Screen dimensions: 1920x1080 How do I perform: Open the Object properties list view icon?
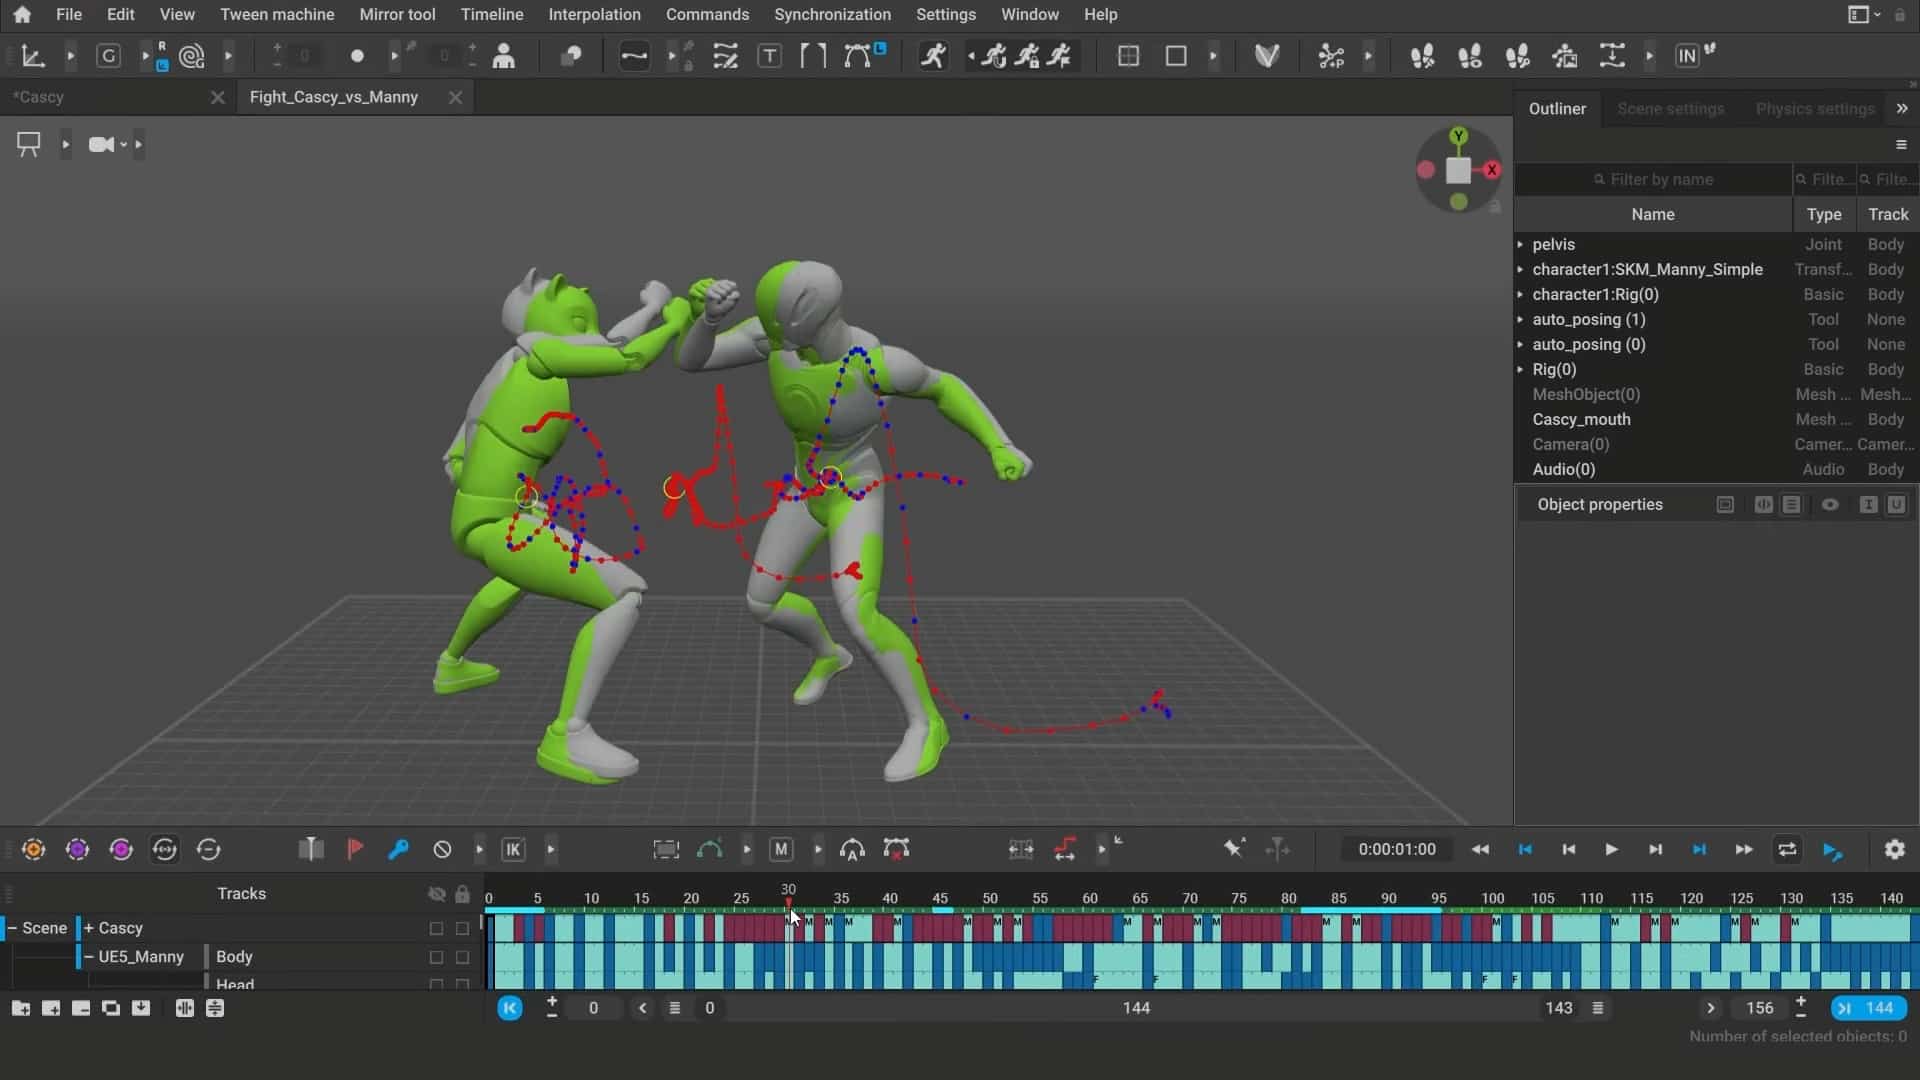(1792, 505)
